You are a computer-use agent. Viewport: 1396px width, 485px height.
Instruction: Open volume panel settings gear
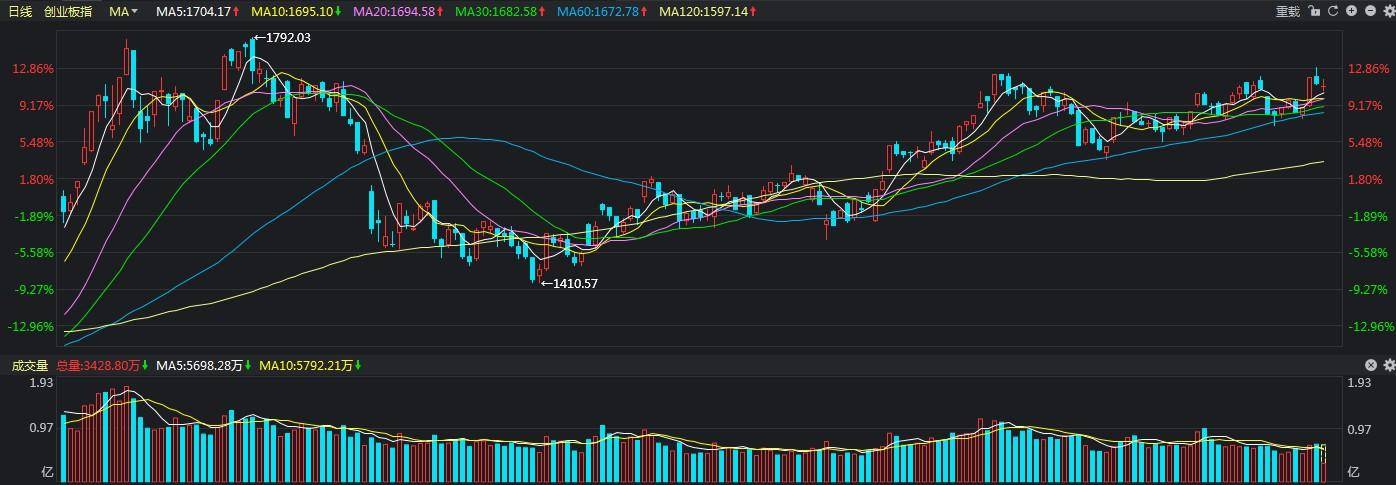(x=1389, y=366)
